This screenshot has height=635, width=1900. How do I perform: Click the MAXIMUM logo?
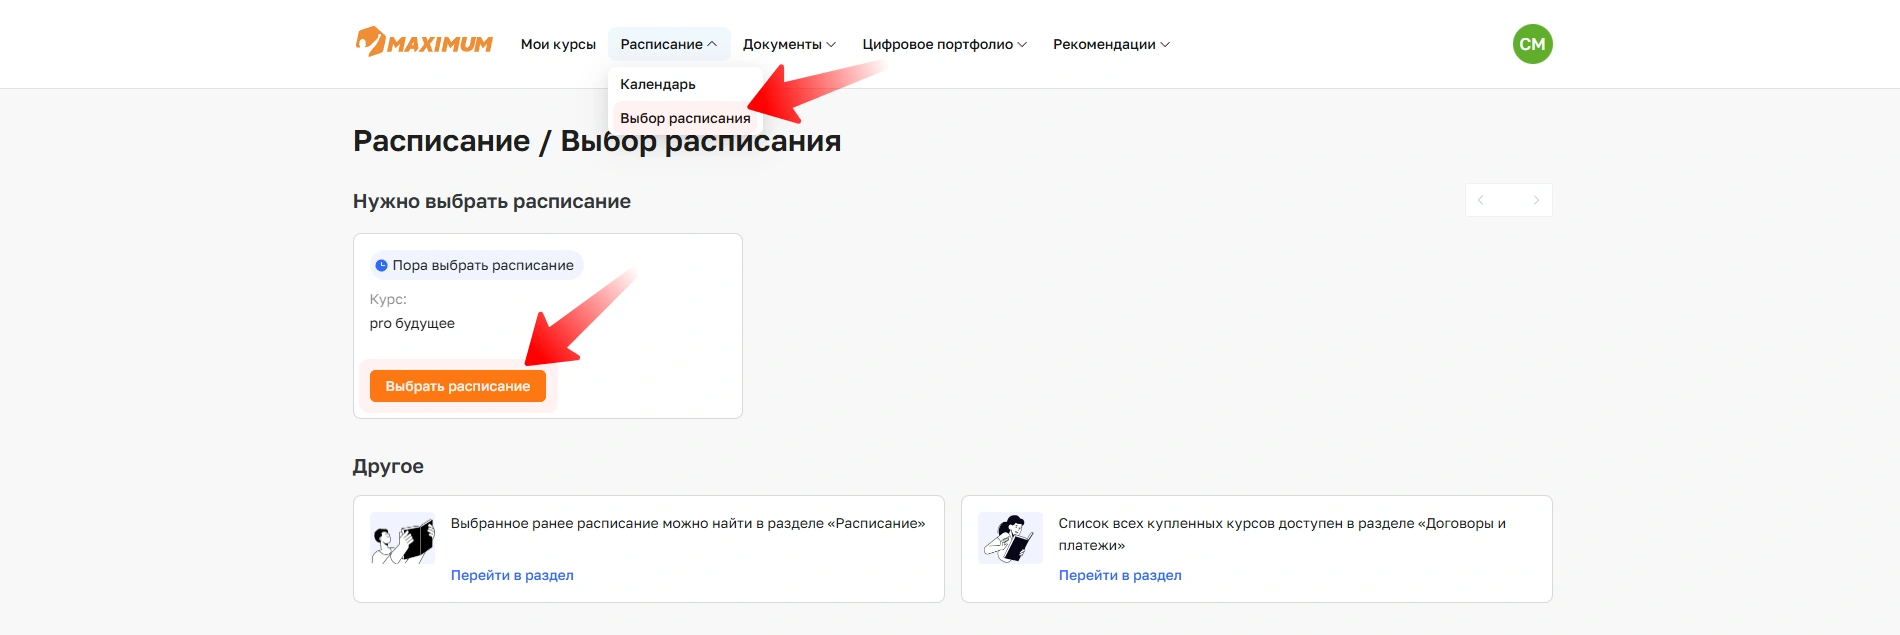point(424,43)
